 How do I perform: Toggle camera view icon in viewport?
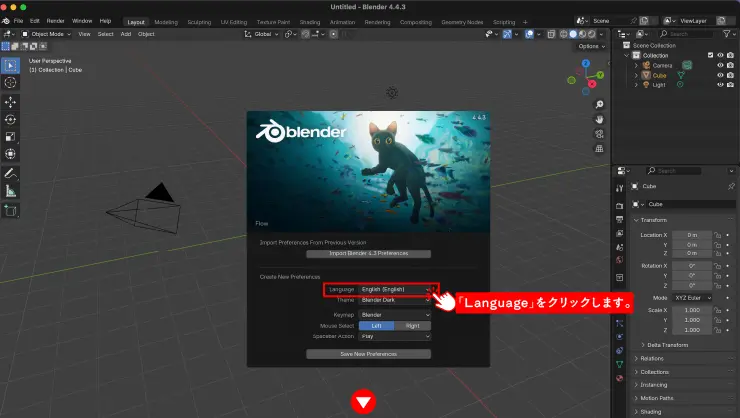tap(599, 134)
